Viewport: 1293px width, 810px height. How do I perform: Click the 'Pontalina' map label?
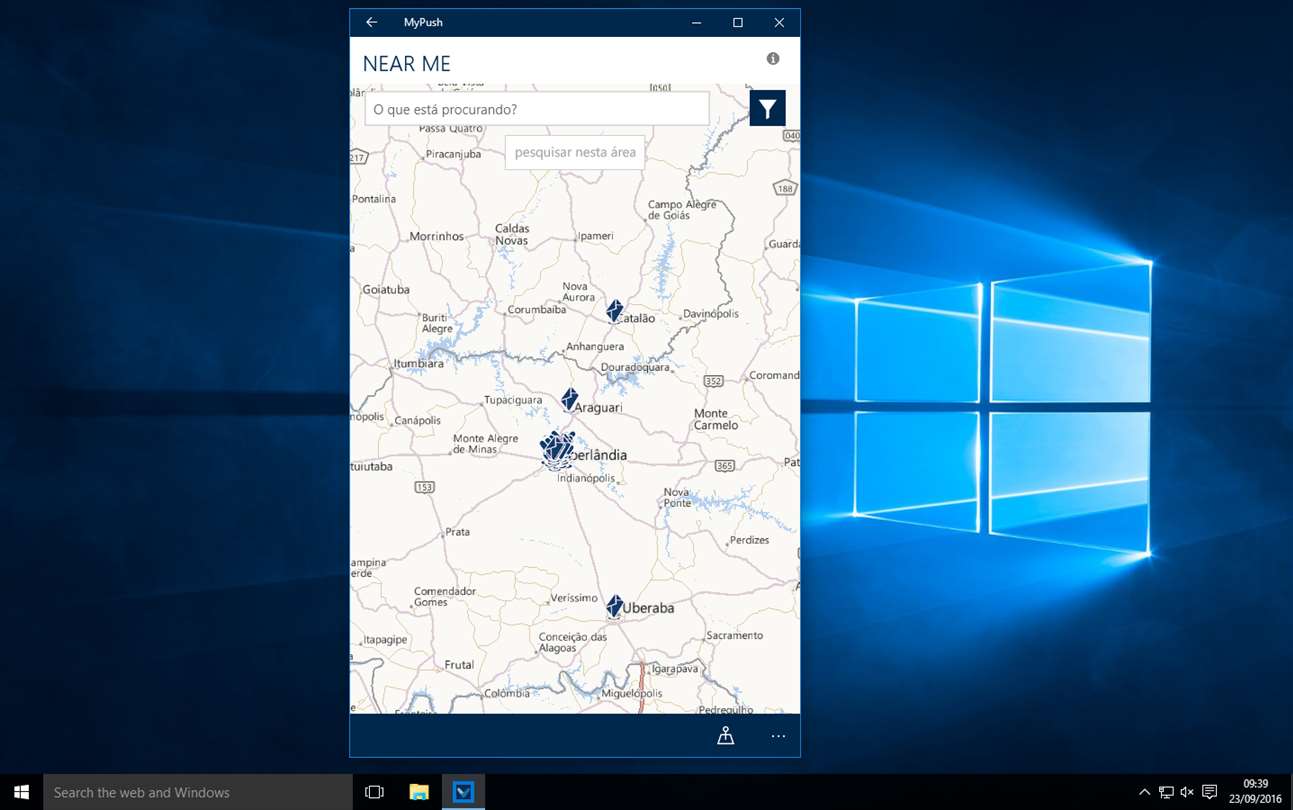click(x=374, y=199)
